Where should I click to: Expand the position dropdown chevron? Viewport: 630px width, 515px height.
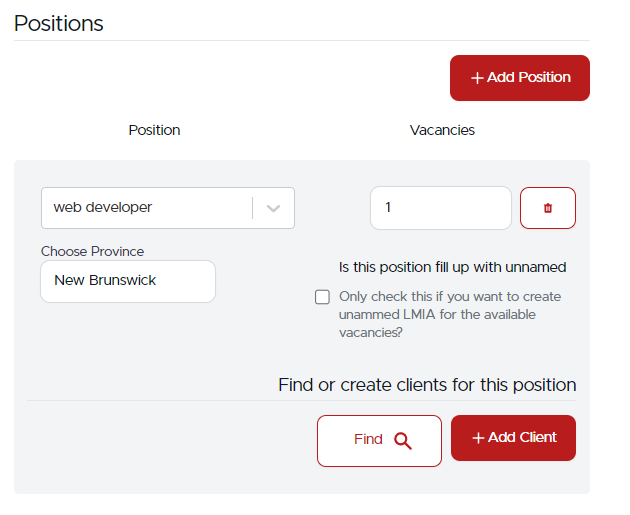click(275, 208)
